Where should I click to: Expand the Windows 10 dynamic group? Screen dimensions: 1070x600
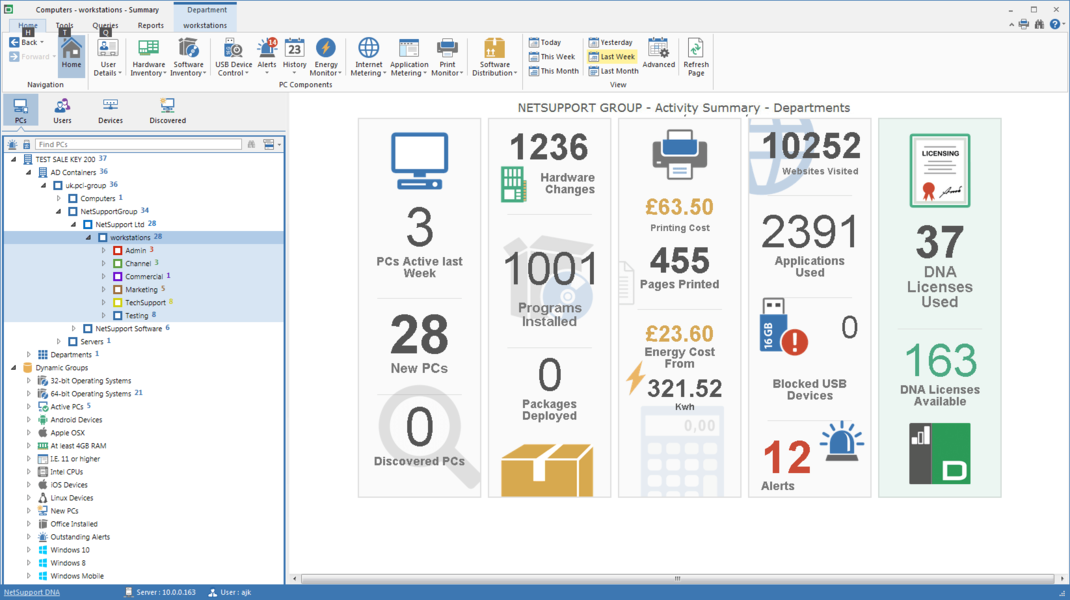coord(29,550)
